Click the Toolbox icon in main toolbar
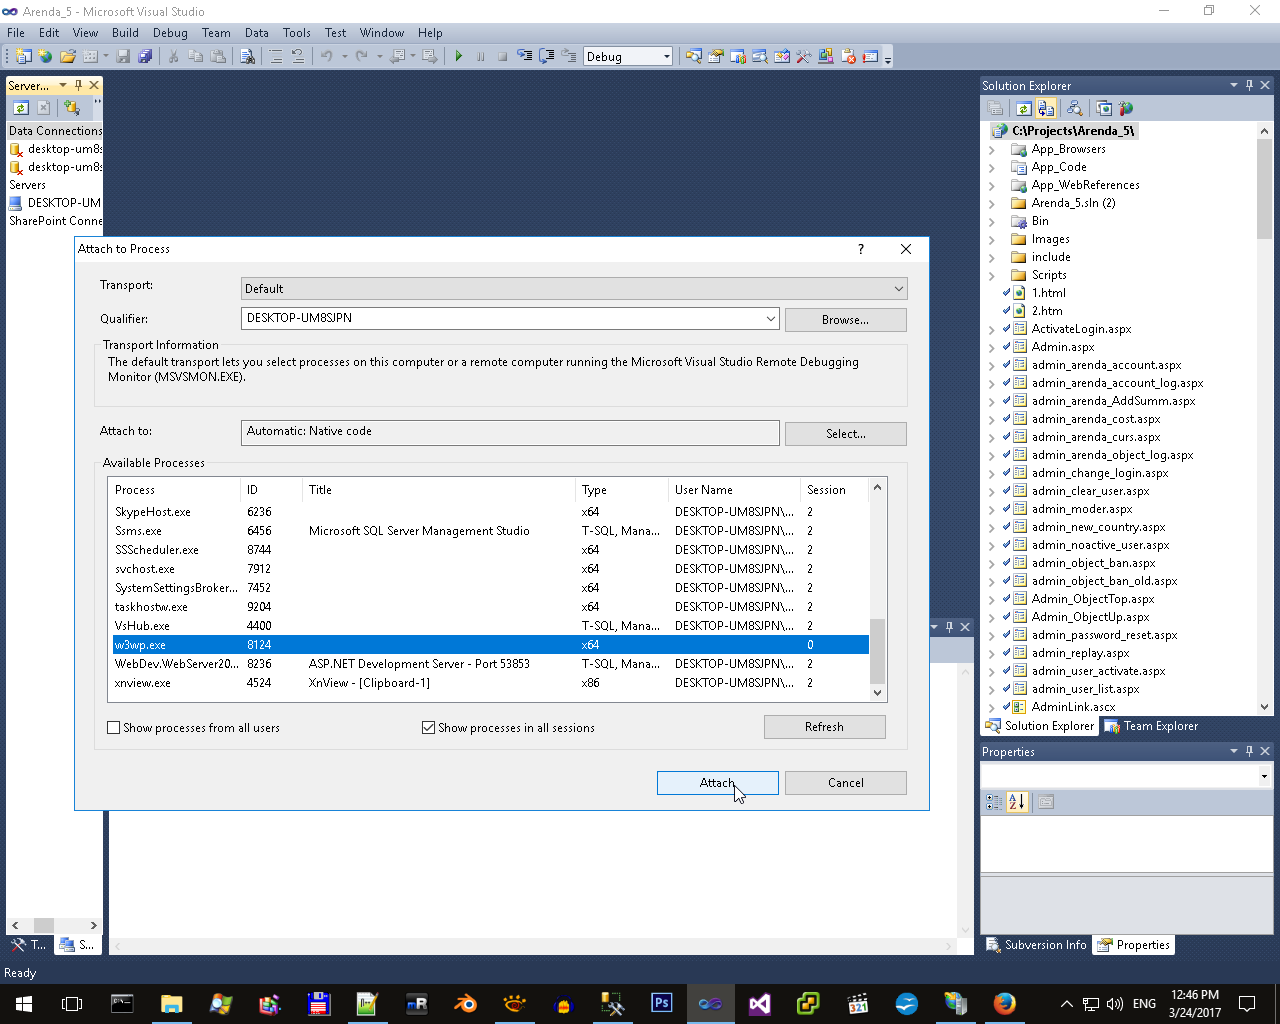Viewport: 1280px width, 1024px height. click(x=803, y=57)
